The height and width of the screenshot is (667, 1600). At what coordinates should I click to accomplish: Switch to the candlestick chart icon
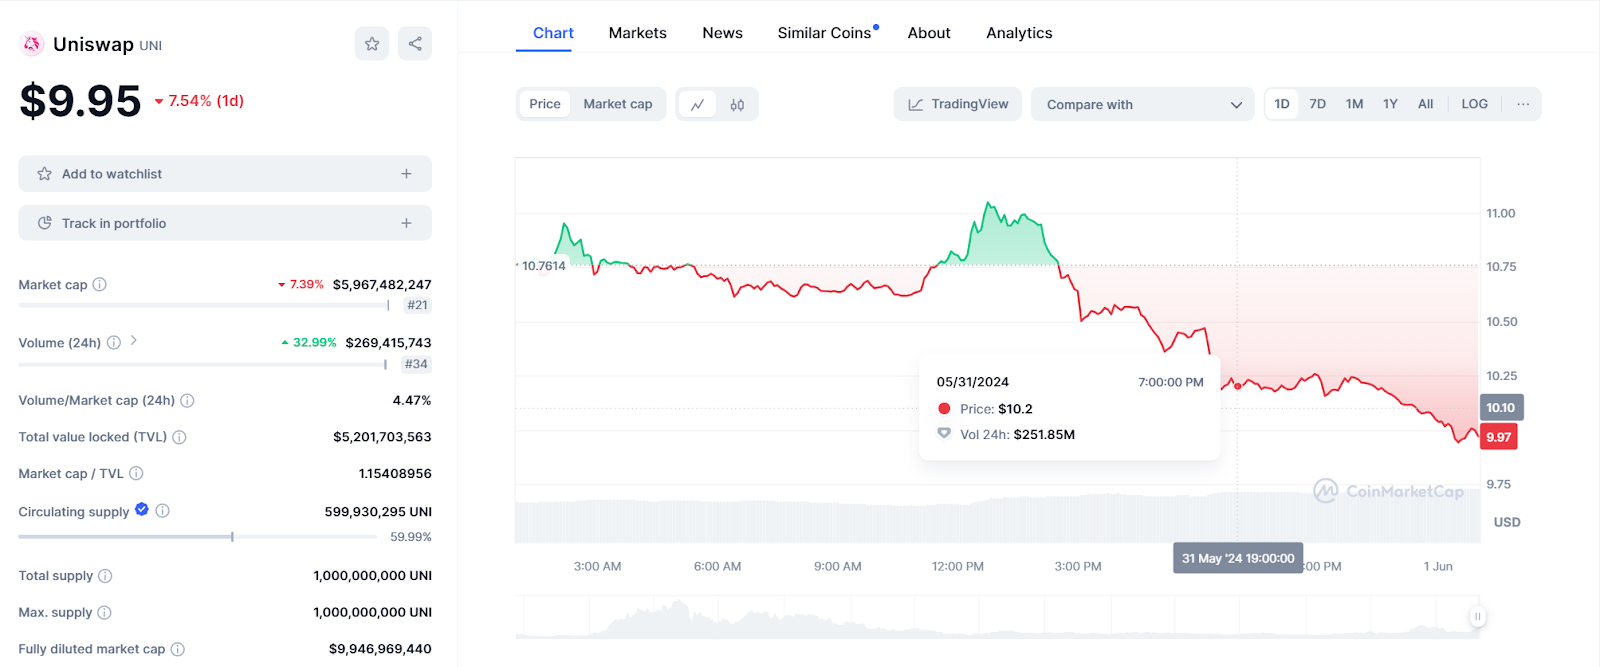(x=737, y=104)
